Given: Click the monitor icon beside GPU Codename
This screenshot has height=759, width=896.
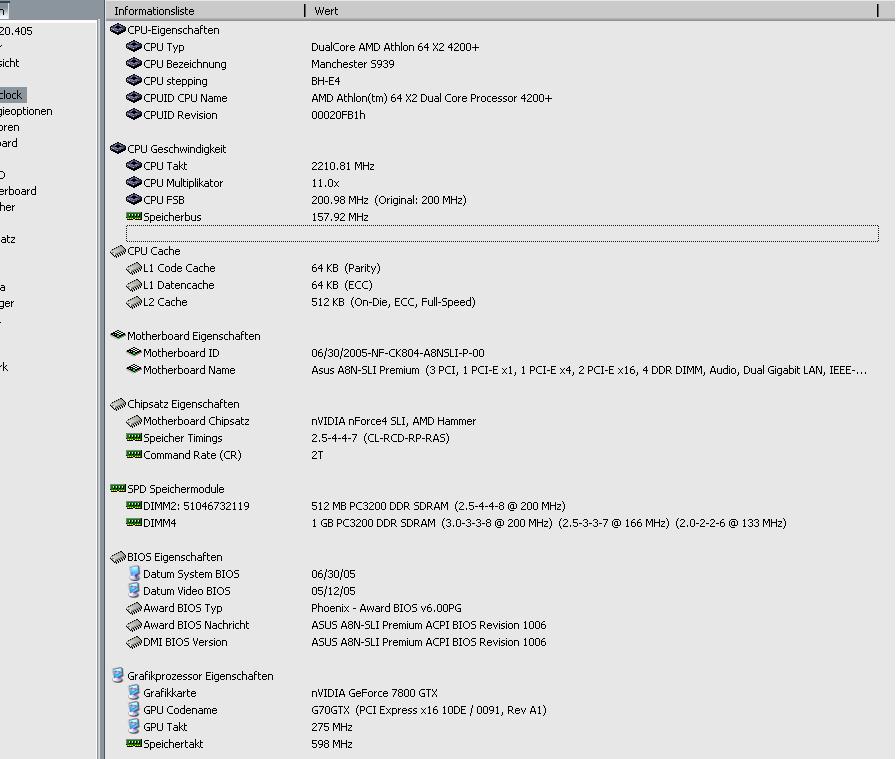Looking at the screenshot, I should pyautogui.click(x=134, y=709).
